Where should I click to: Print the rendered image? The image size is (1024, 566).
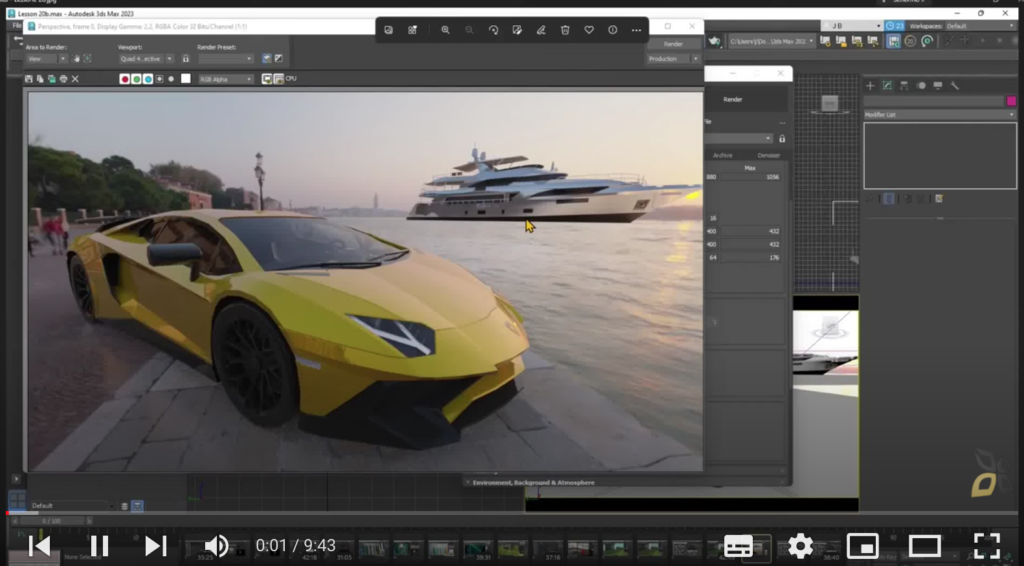point(63,79)
